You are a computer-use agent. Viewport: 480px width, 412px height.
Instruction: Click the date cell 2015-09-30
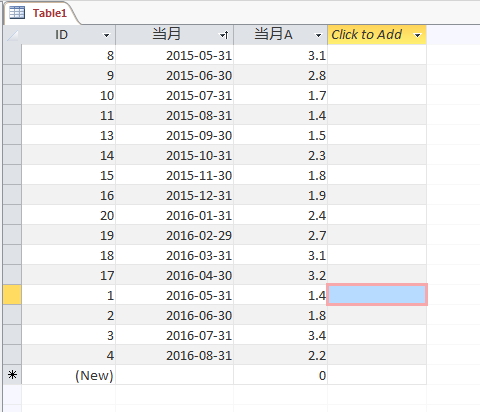175,135
